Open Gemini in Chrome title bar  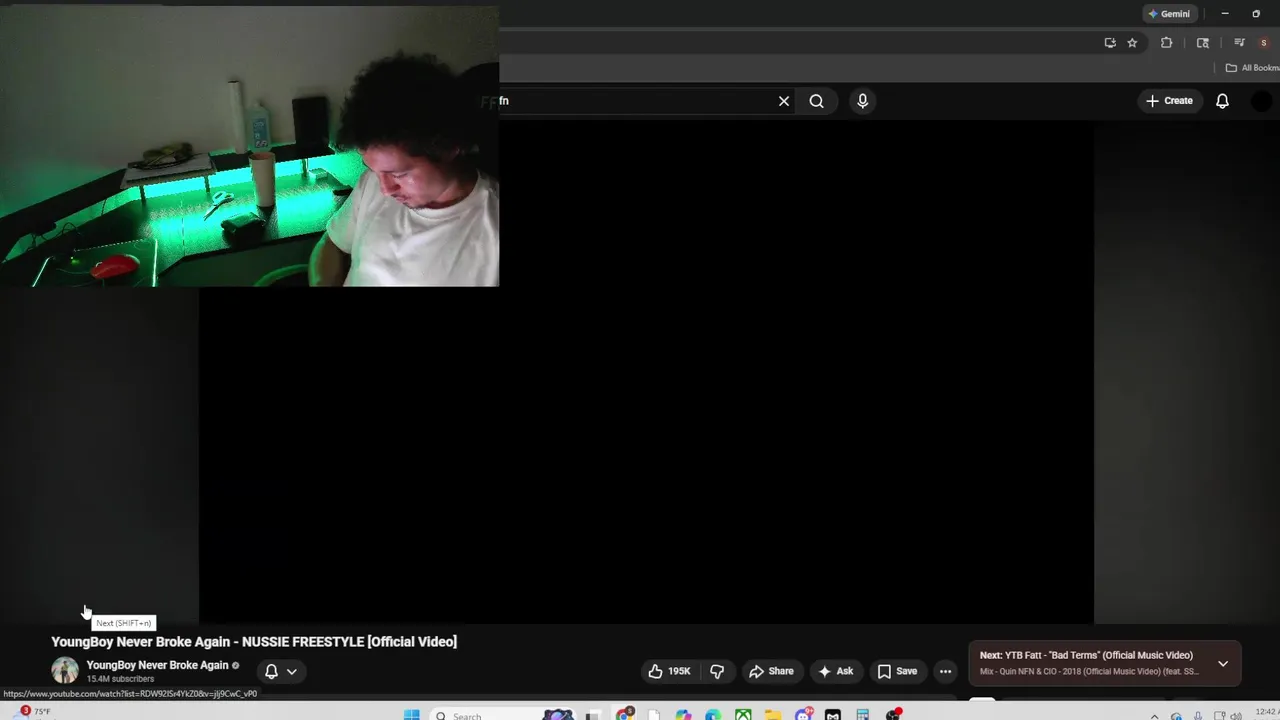point(1169,14)
